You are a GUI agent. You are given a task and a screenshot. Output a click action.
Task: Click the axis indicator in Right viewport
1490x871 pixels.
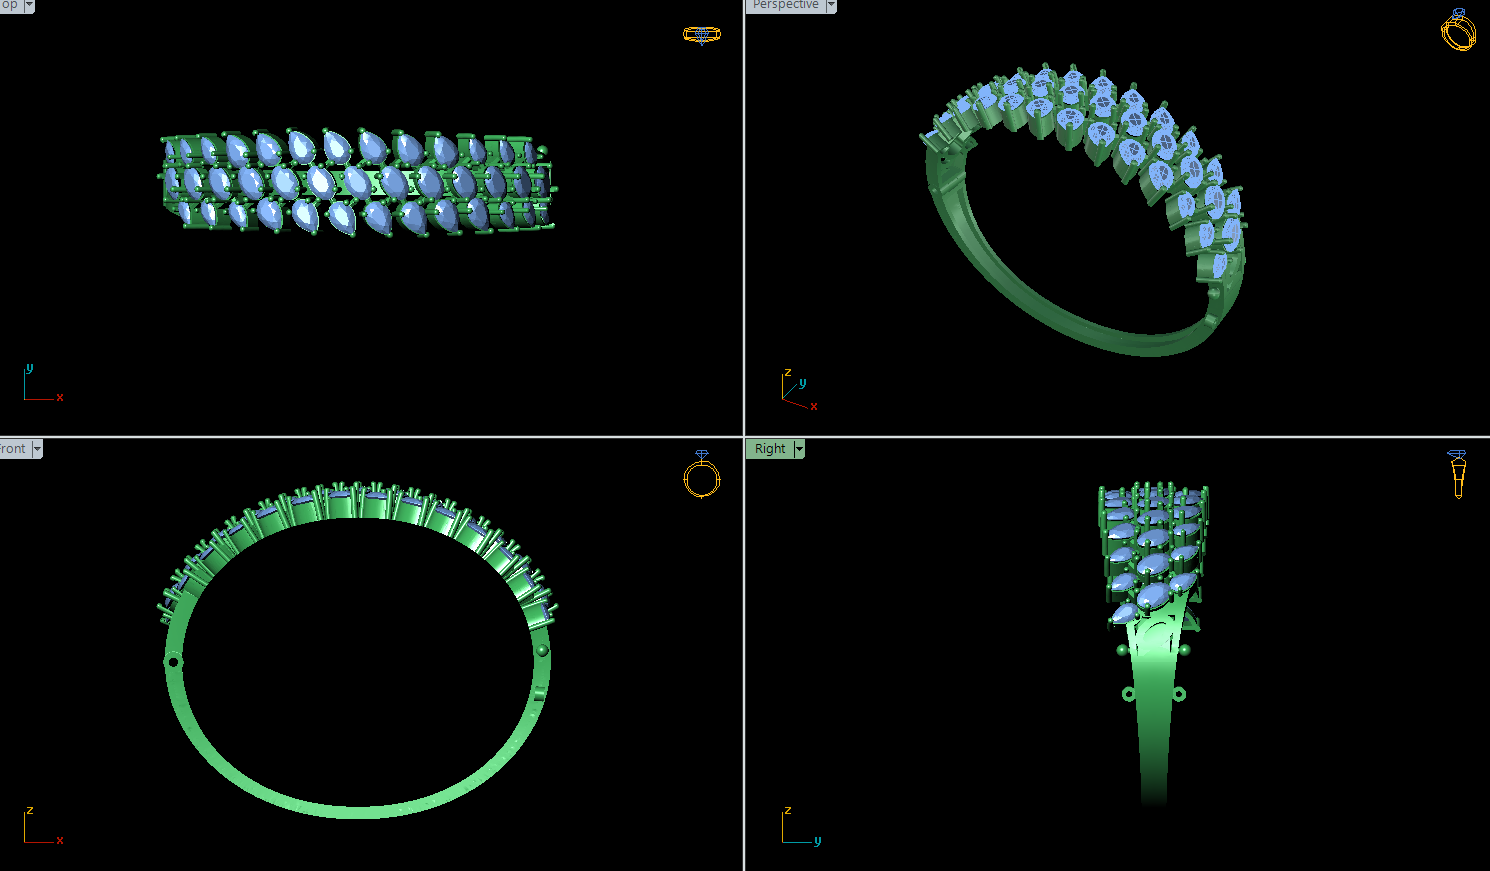798,828
